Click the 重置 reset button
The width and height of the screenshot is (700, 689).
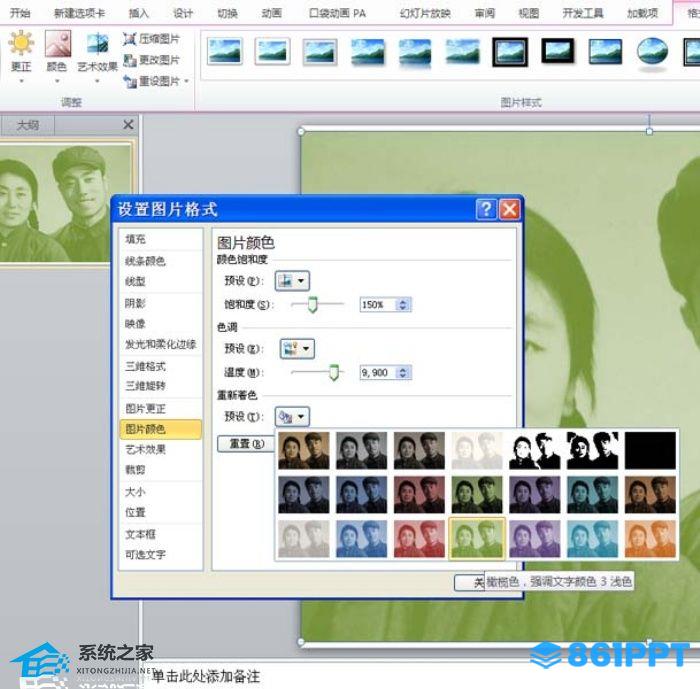[246, 444]
